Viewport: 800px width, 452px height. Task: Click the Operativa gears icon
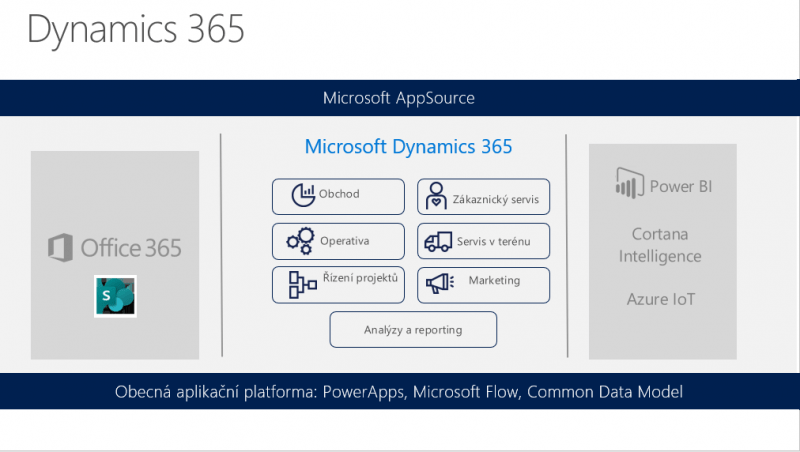coord(301,241)
